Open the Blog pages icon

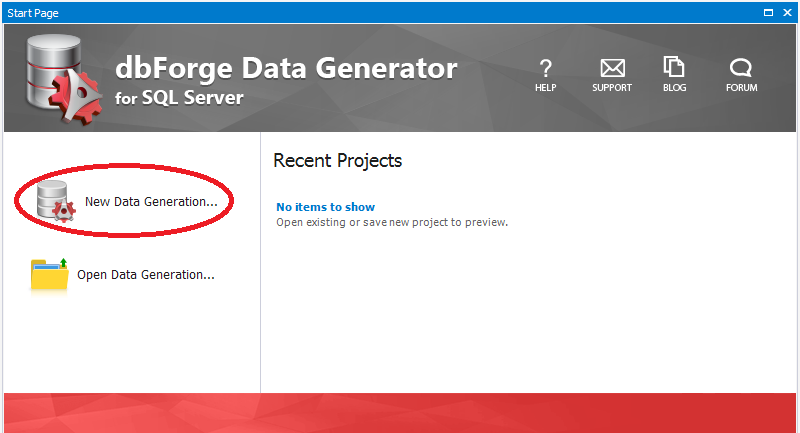[674, 67]
